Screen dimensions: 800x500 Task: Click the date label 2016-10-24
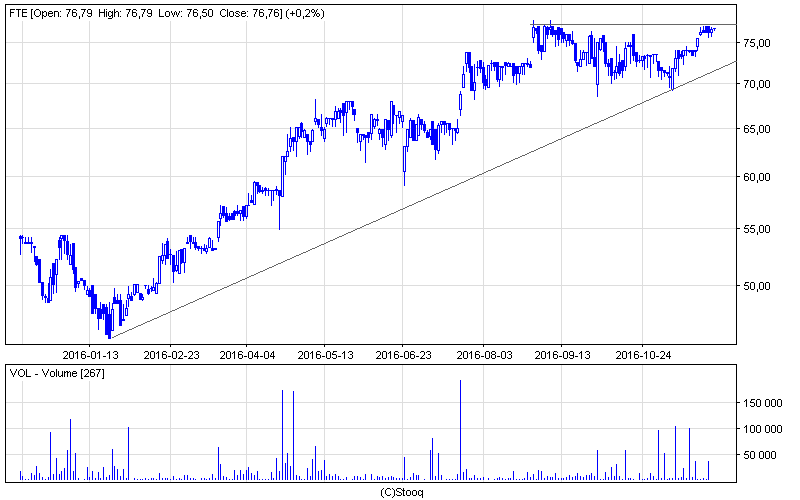click(x=643, y=355)
